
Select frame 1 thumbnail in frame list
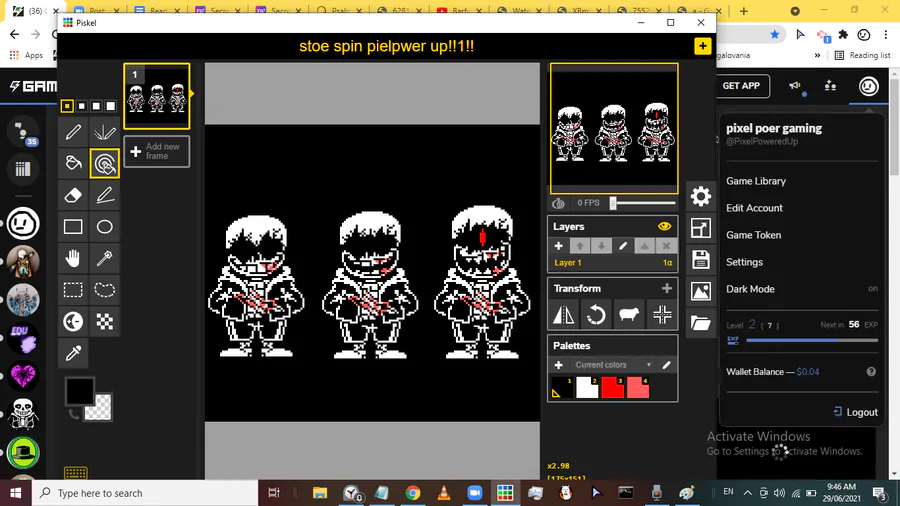point(157,96)
